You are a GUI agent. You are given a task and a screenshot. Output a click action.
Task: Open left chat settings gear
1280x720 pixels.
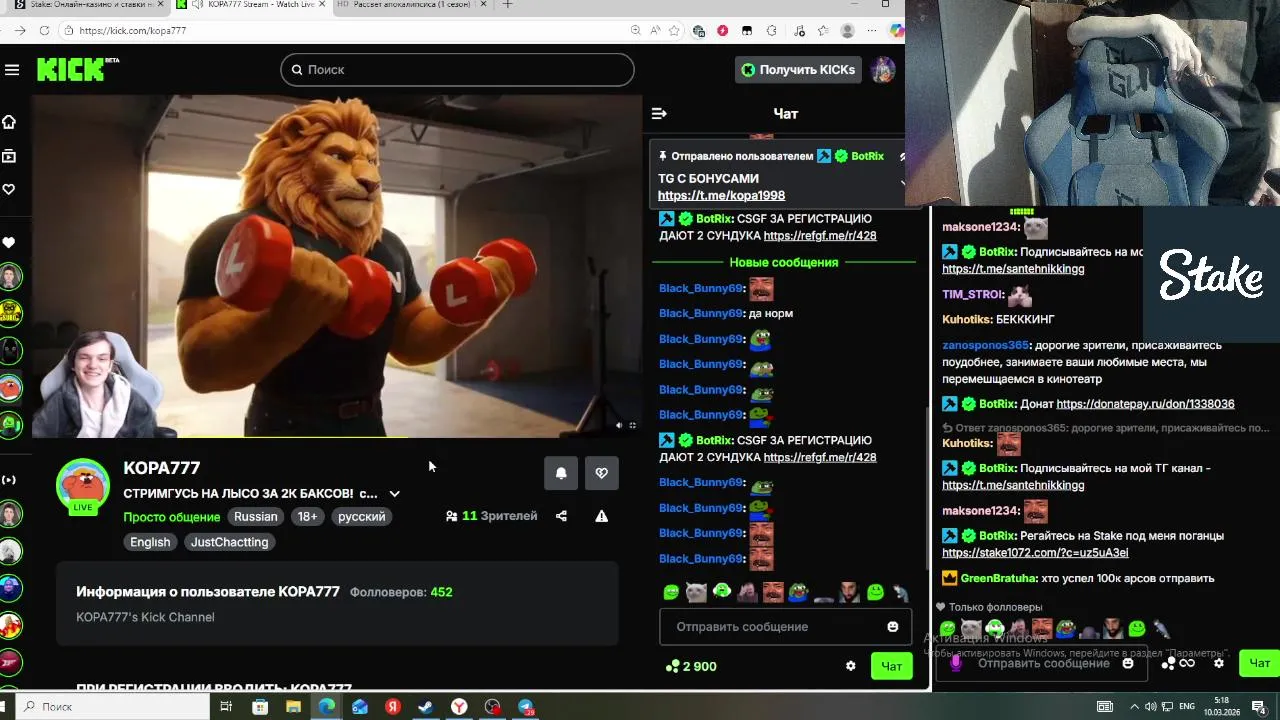click(850, 666)
